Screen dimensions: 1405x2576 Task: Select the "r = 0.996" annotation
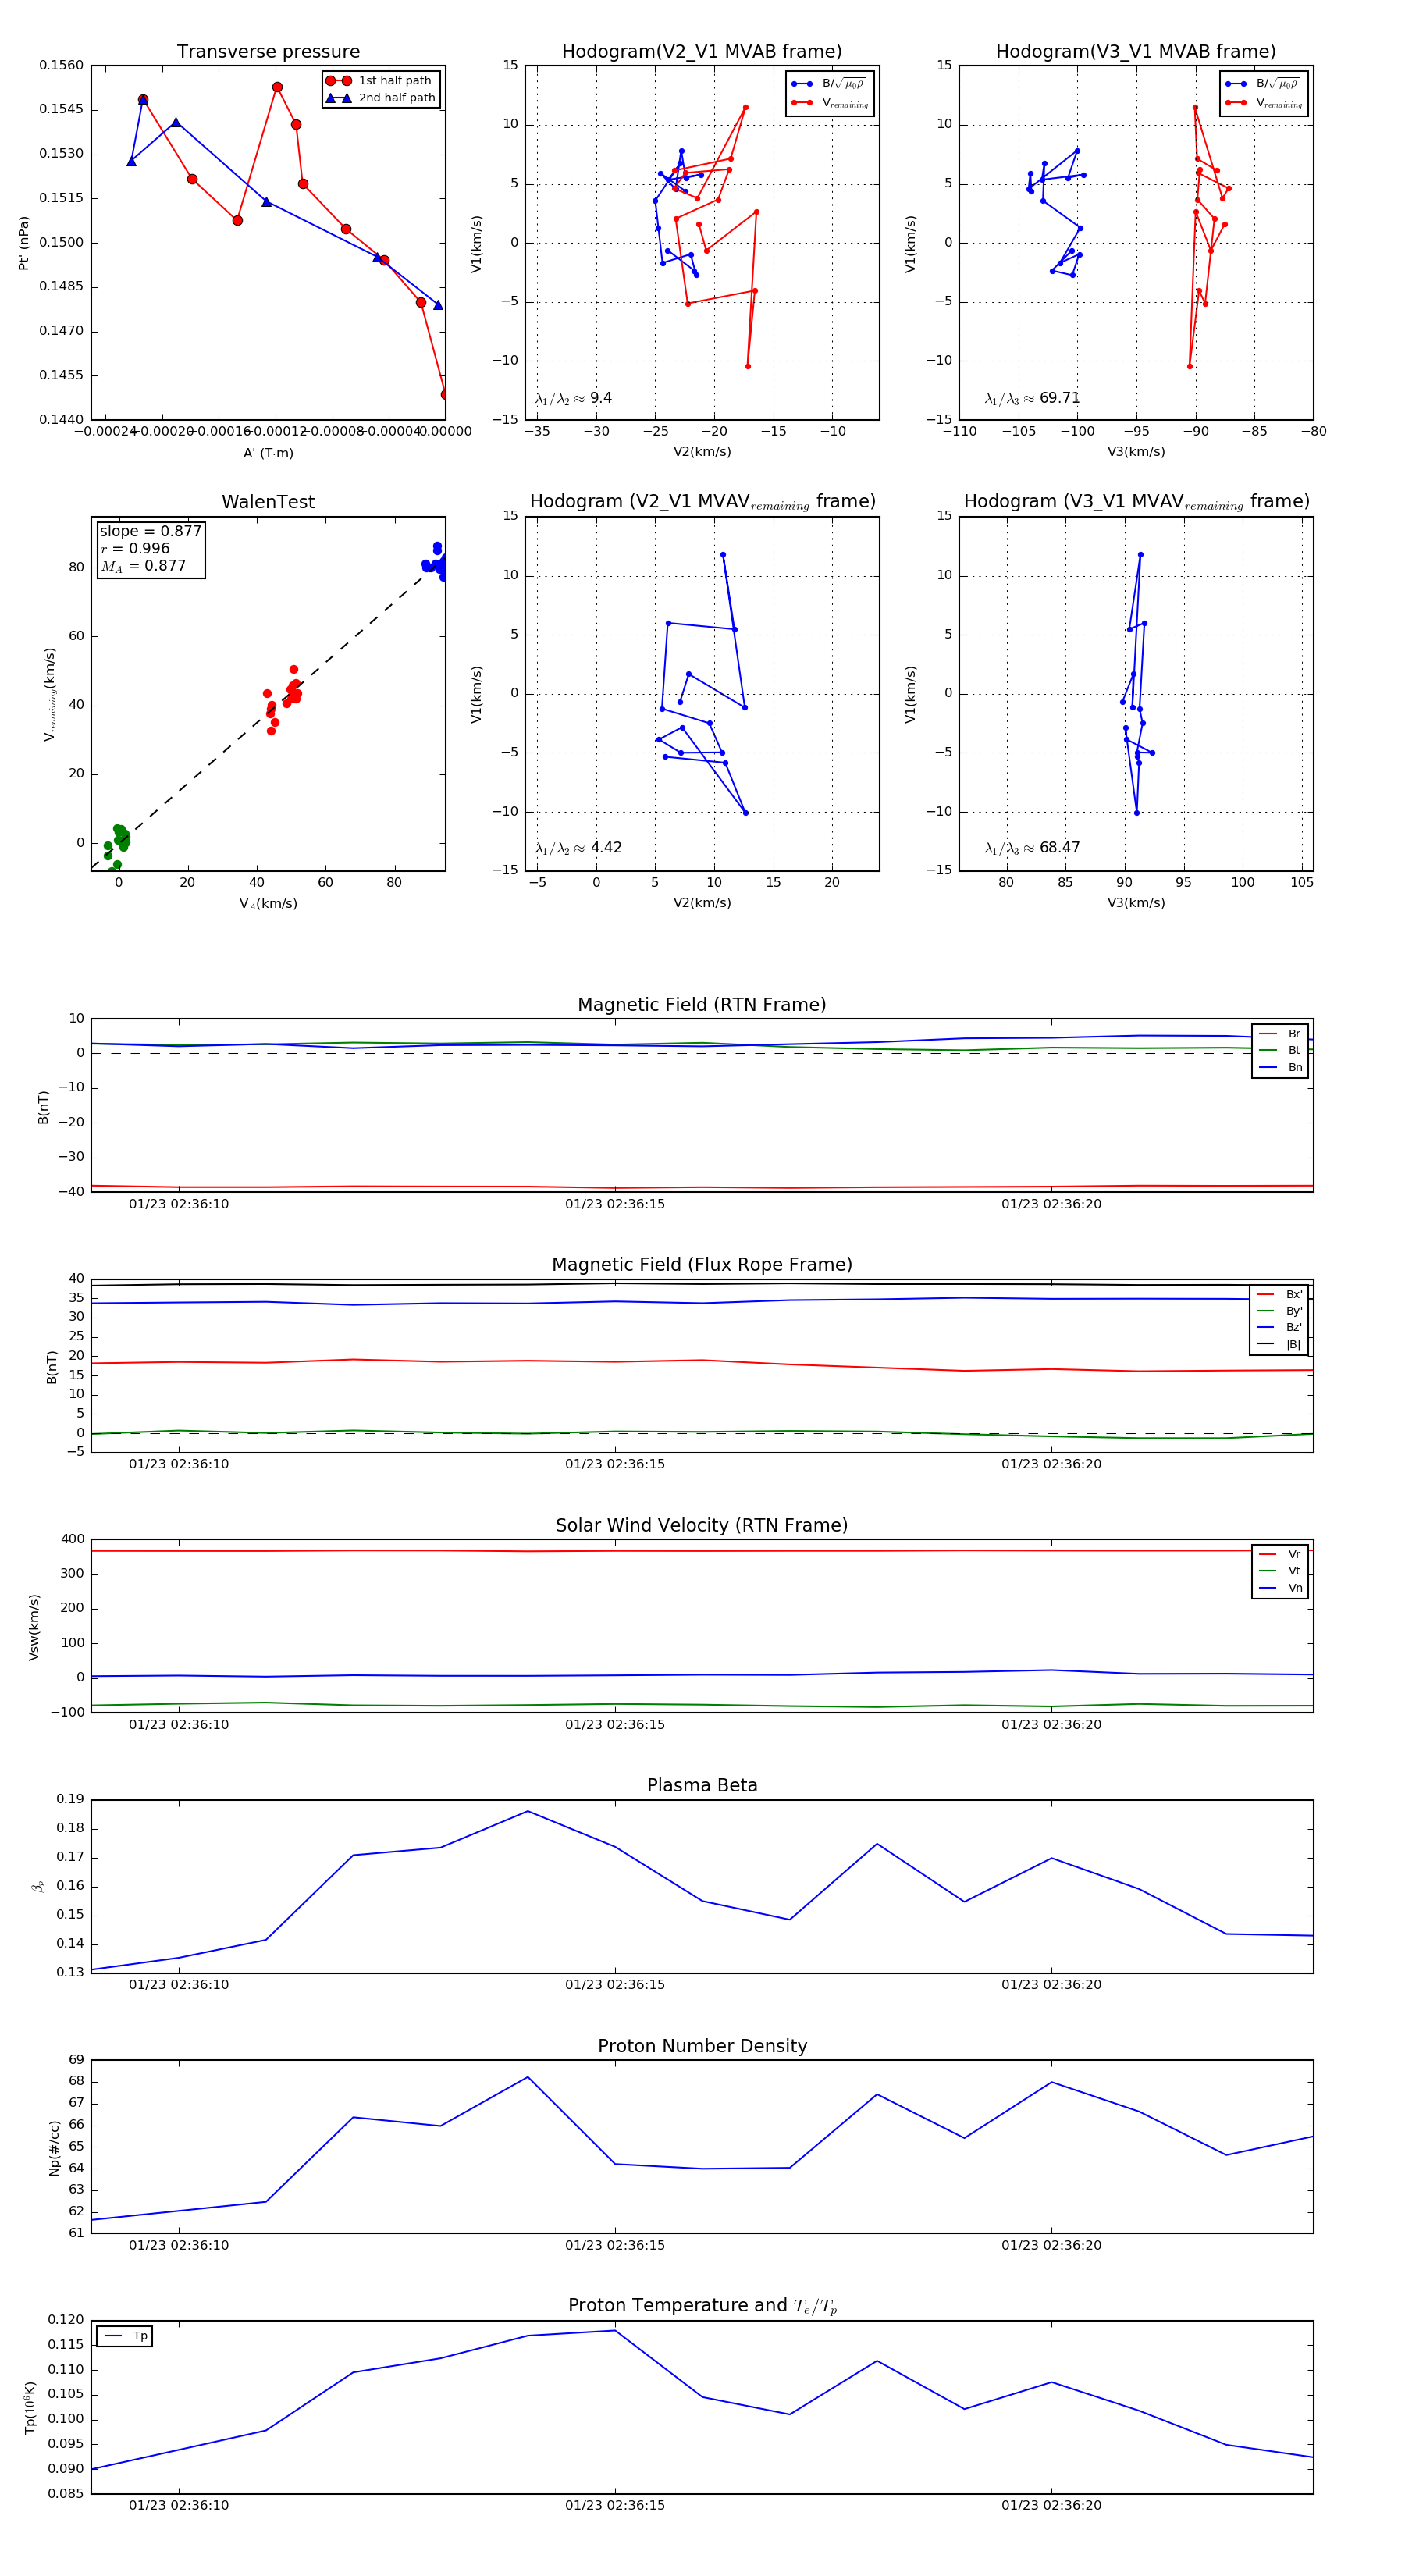135,548
